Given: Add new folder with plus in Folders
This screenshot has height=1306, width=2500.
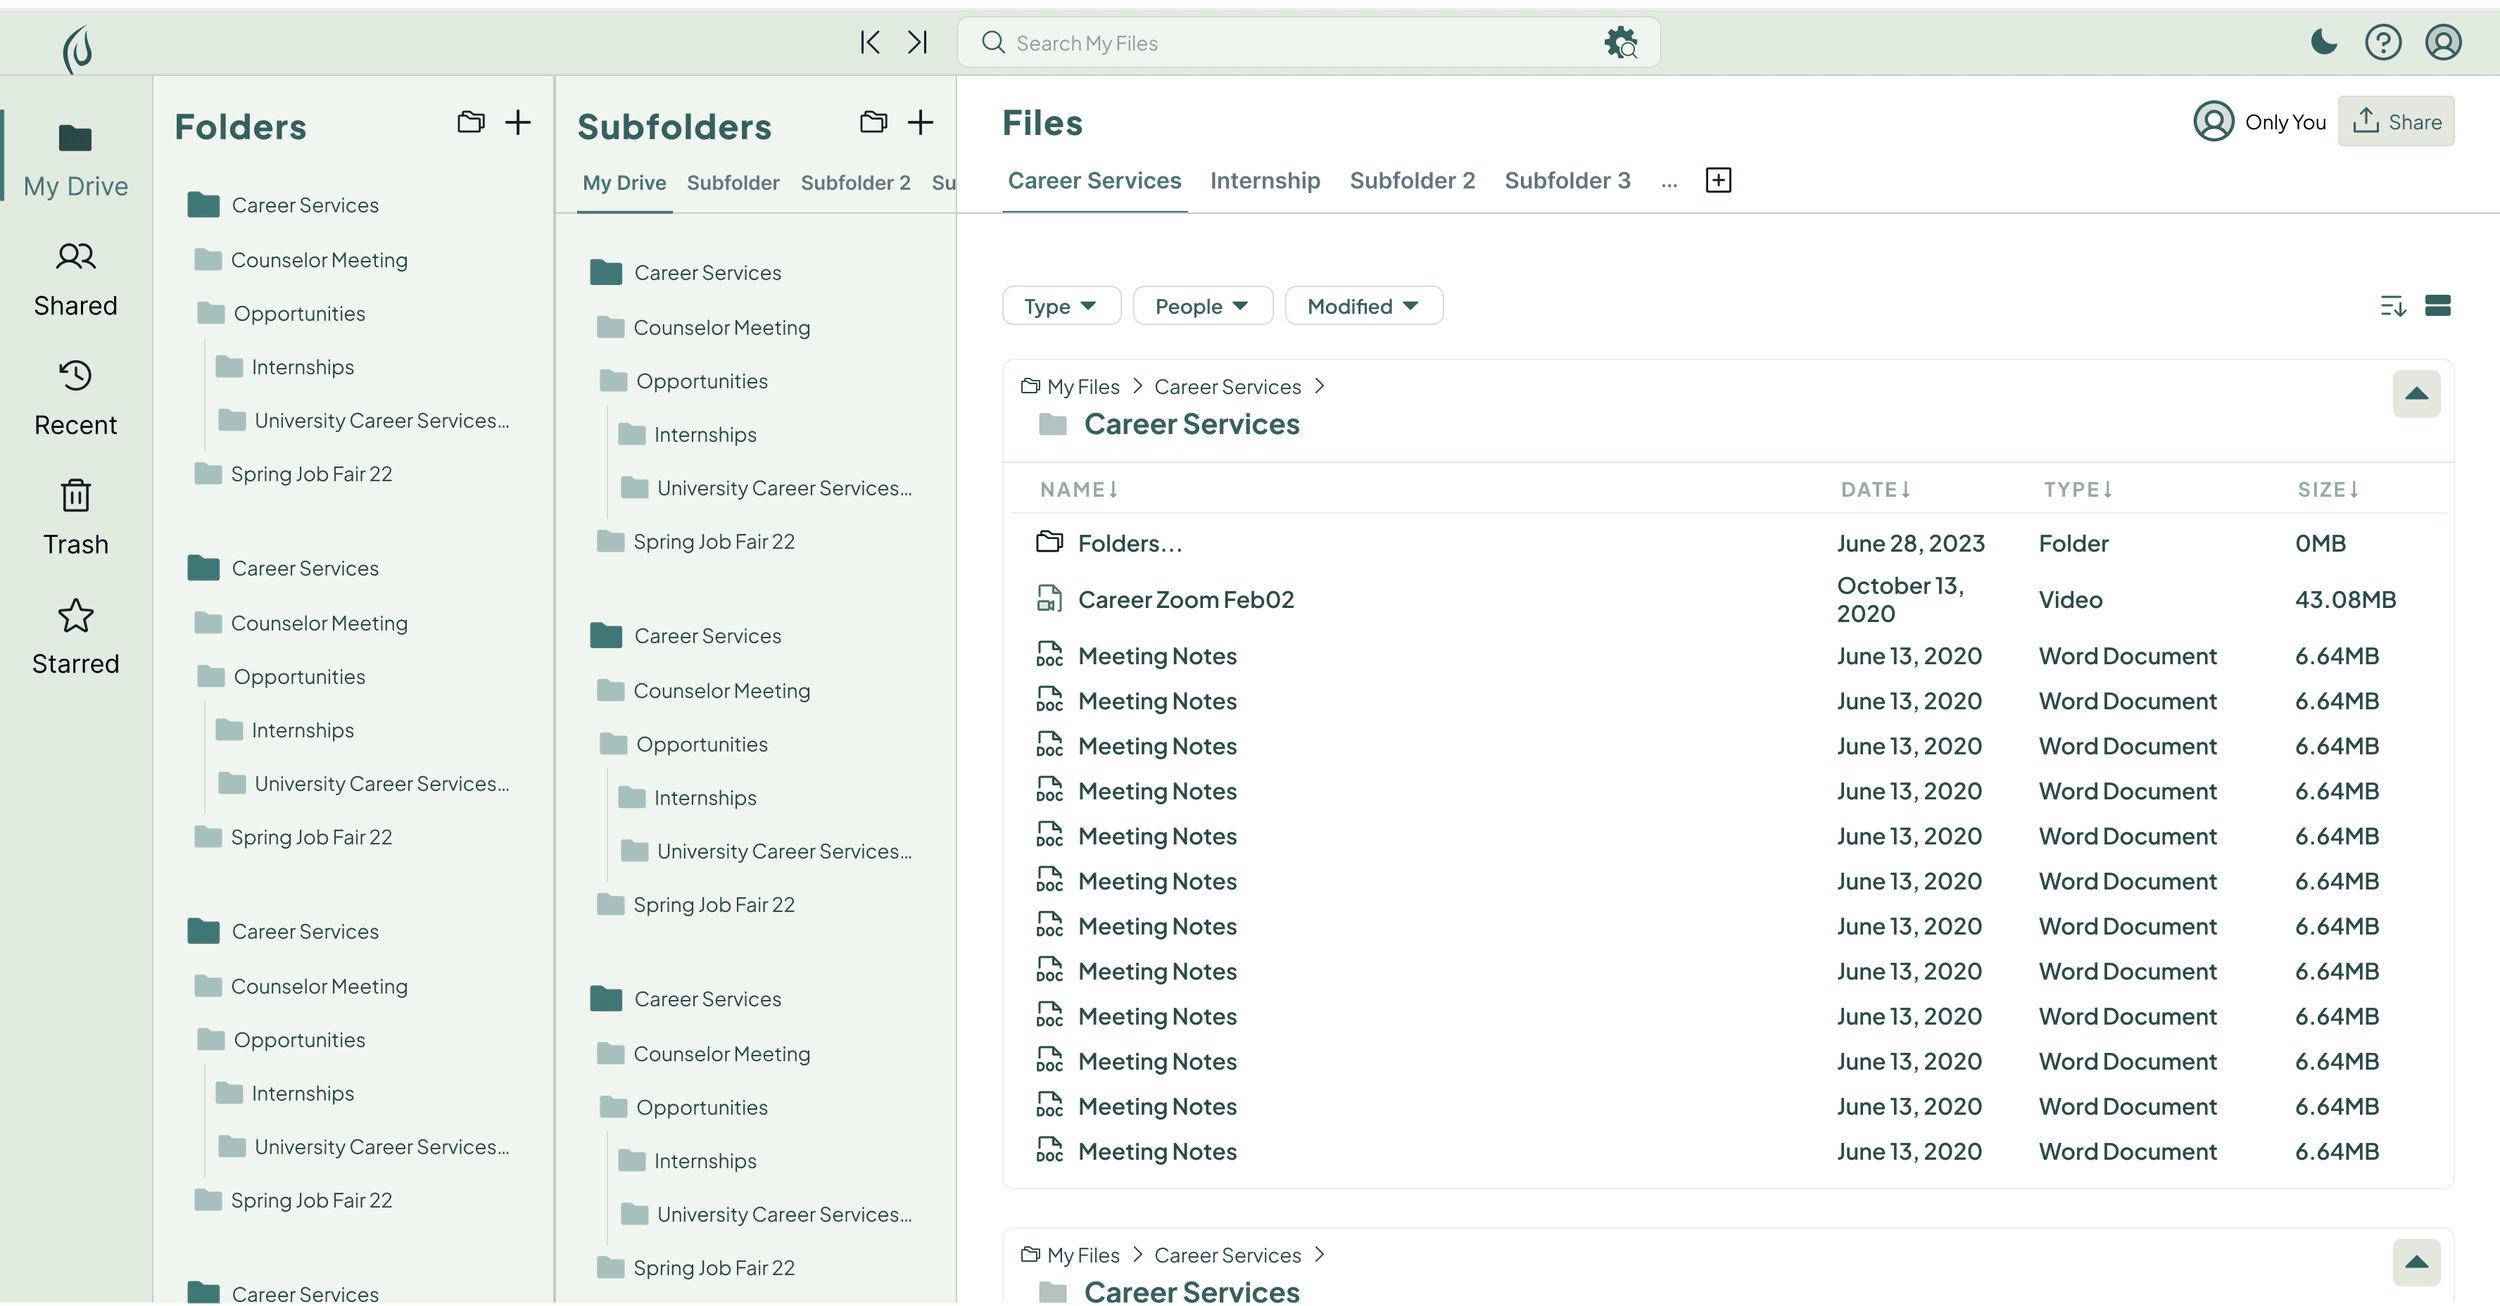Looking at the screenshot, I should tap(518, 122).
